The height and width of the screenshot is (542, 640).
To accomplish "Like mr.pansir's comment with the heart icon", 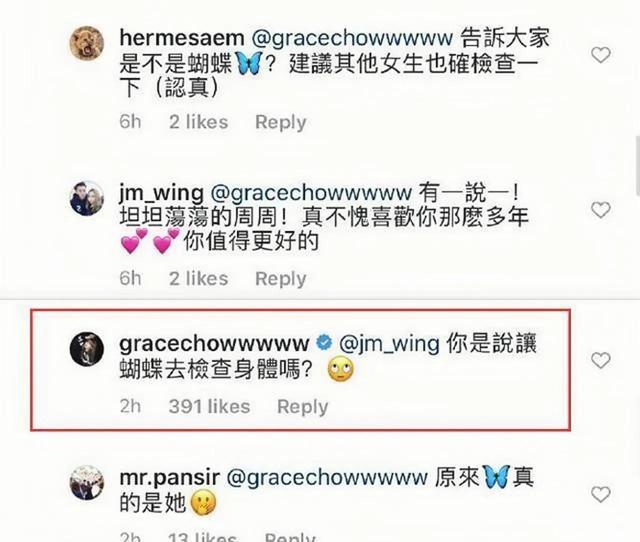I will click(600, 495).
